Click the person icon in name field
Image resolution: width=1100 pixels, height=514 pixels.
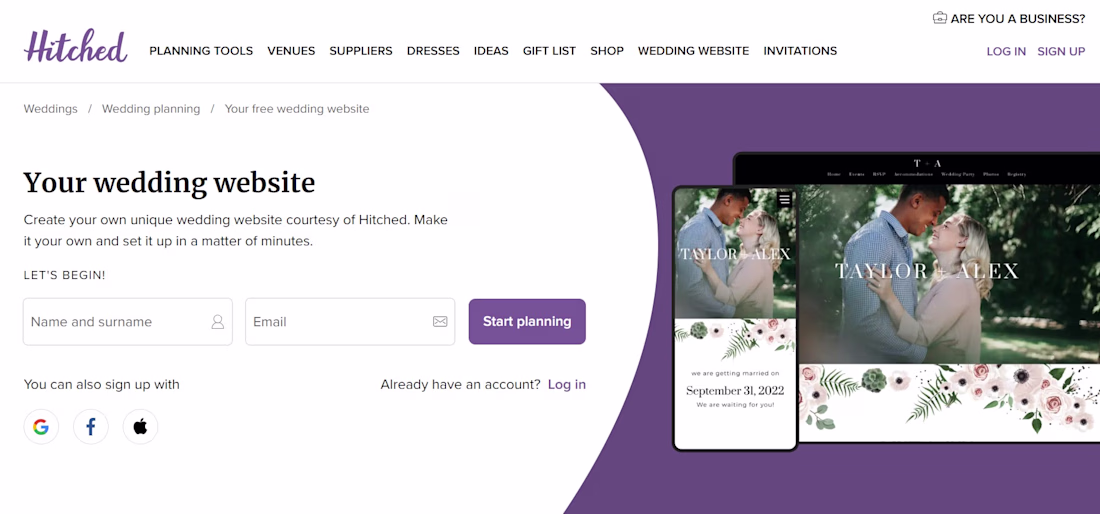(217, 322)
